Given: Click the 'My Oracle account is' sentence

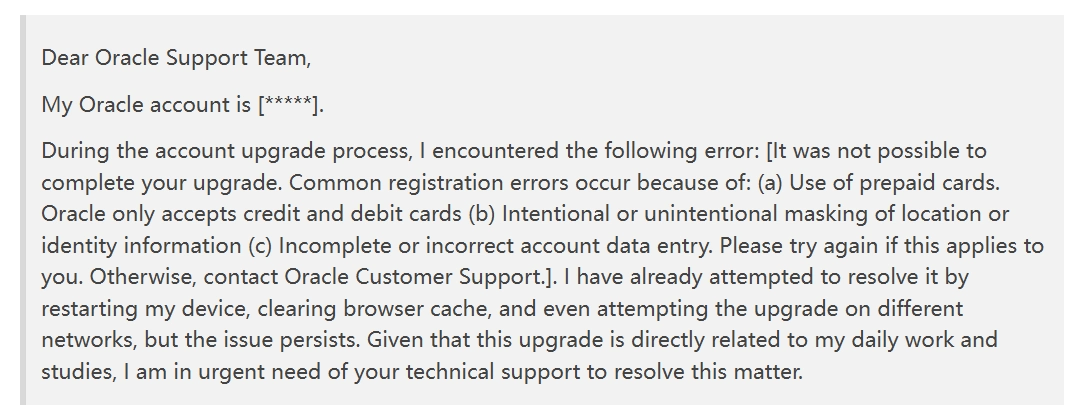Looking at the screenshot, I should tap(146, 105).
